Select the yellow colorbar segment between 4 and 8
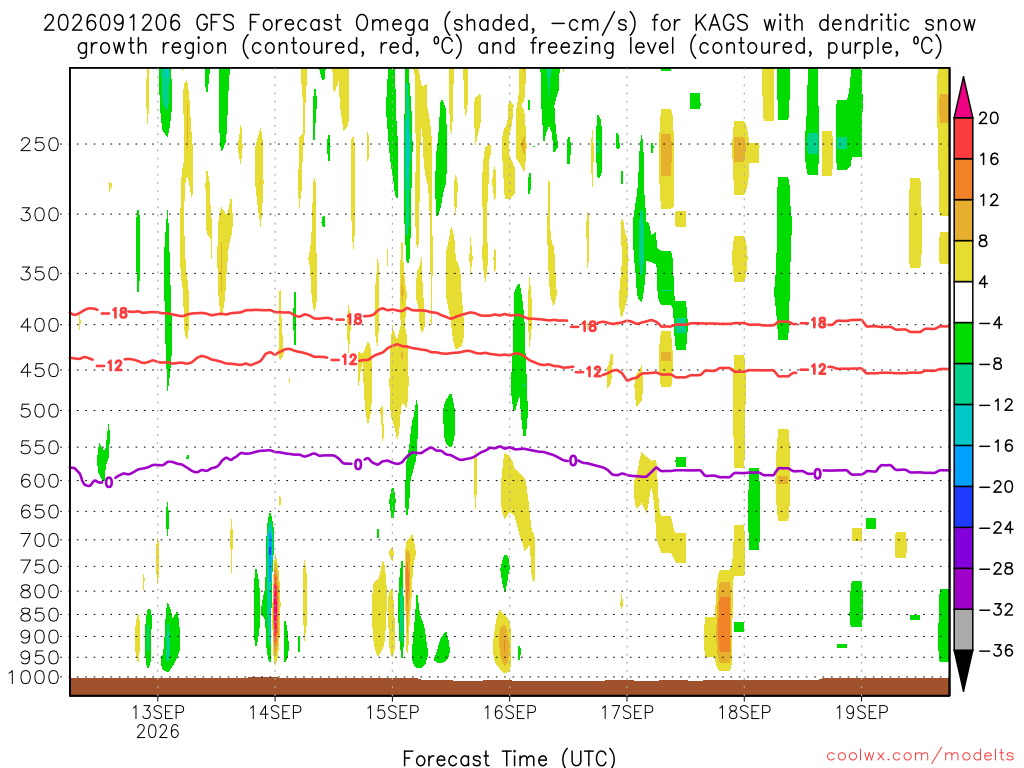This screenshot has width=1024, height=768. click(x=963, y=261)
